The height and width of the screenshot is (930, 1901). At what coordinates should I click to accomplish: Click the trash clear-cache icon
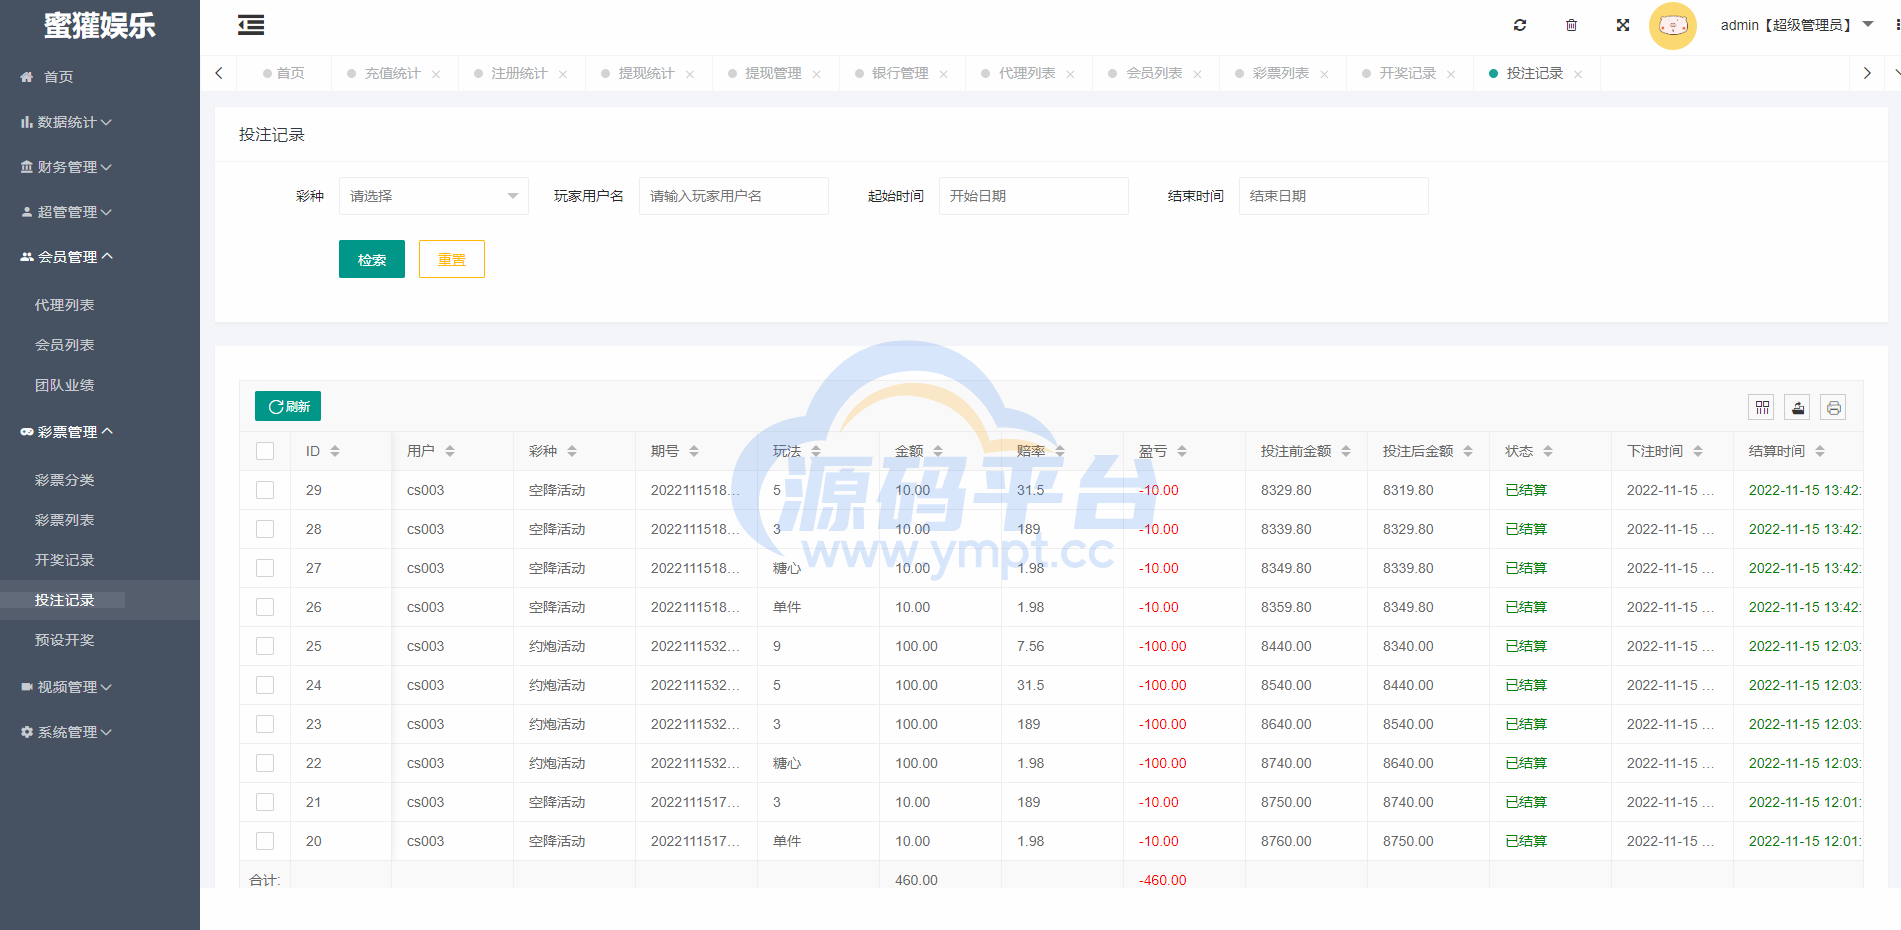coord(1571,25)
